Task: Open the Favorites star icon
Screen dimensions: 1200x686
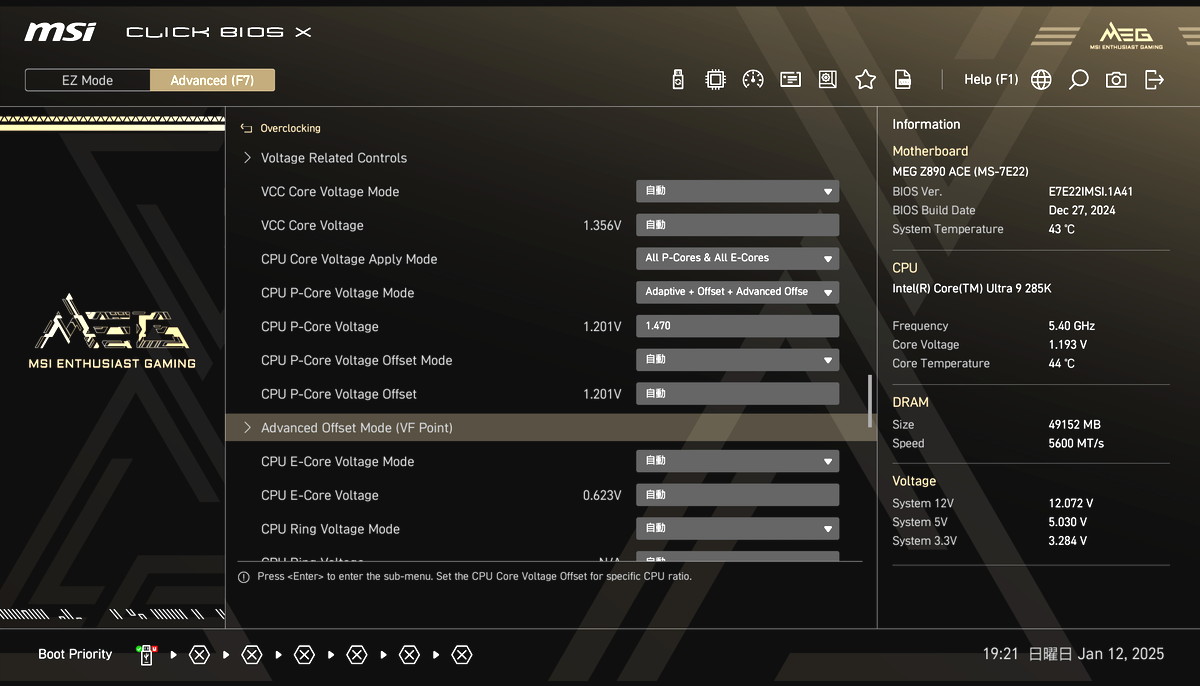Action: pyautogui.click(x=865, y=80)
